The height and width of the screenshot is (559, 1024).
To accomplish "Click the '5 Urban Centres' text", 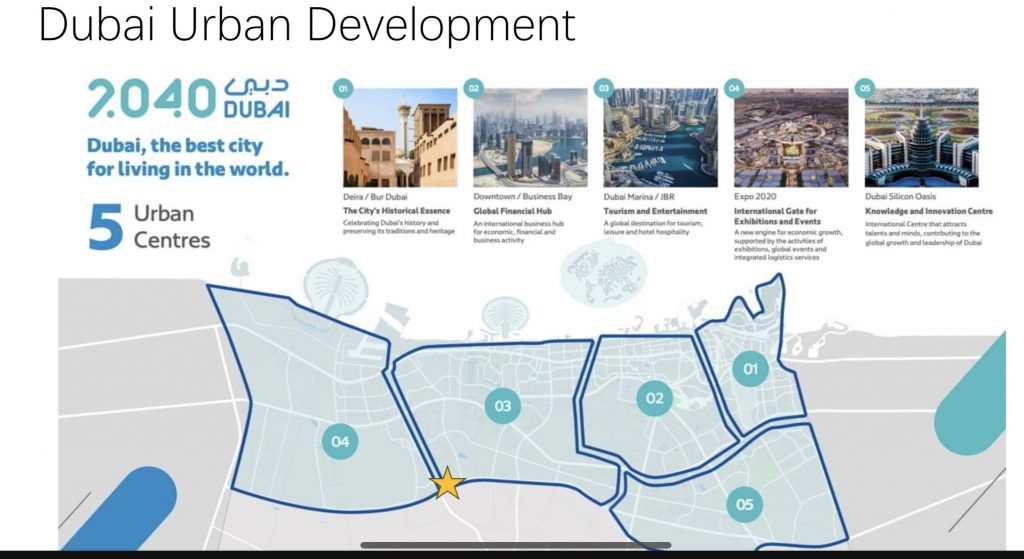I will pyautogui.click(x=150, y=227).
